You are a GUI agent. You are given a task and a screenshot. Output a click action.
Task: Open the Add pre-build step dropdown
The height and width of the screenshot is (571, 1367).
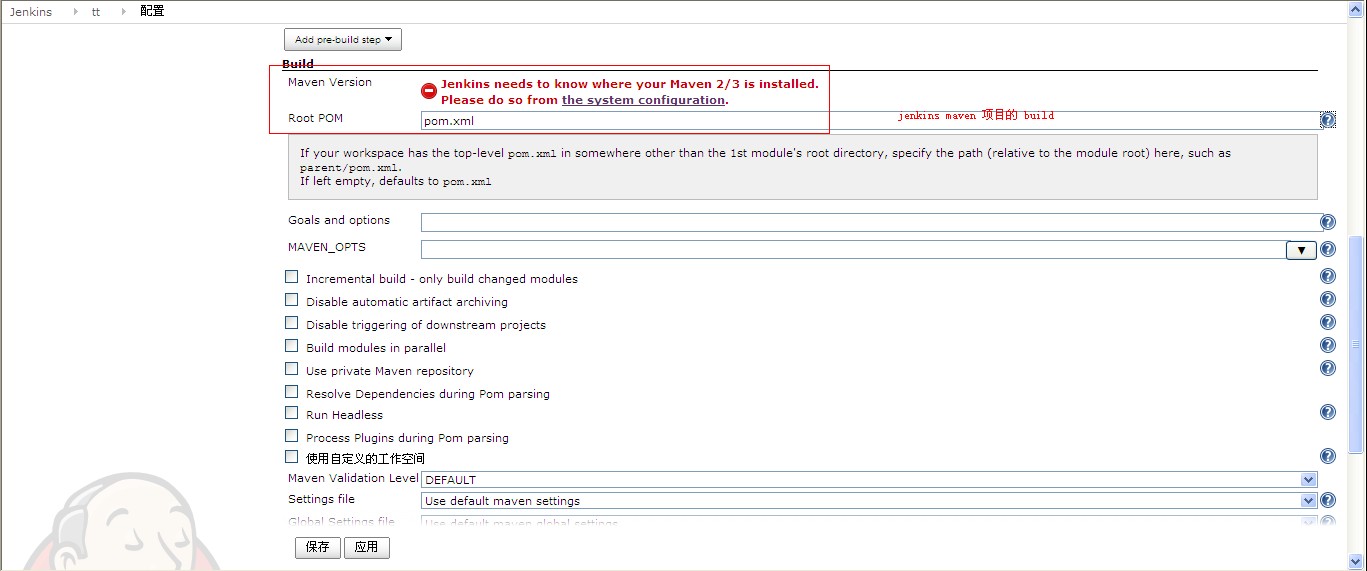(343, 40)
